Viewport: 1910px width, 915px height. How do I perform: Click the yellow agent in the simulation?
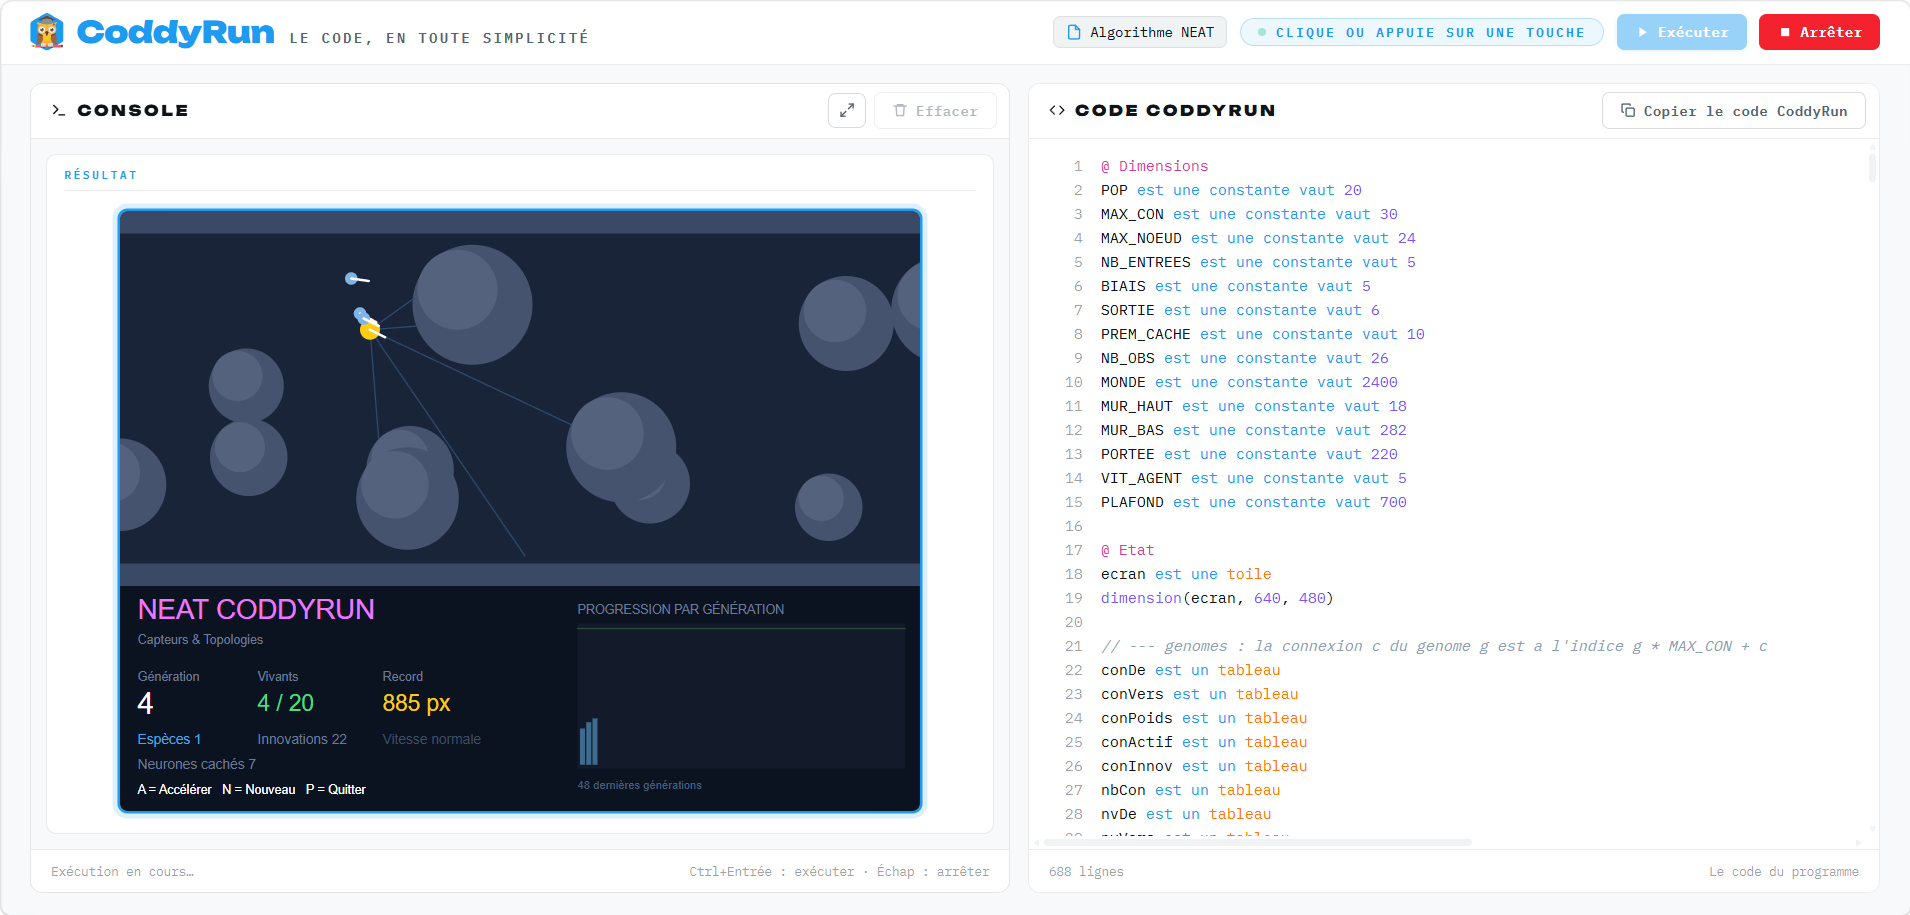(x=370, y=329)
